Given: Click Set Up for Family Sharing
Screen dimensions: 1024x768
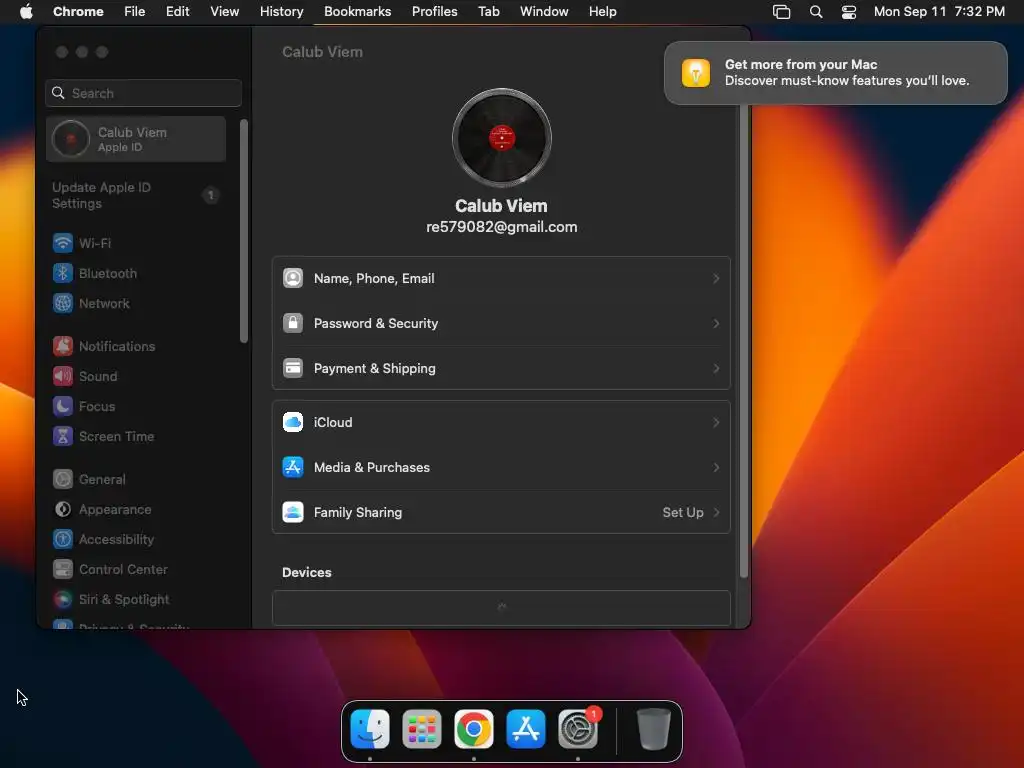Looking at the screenshot, I should click(682, 513).
